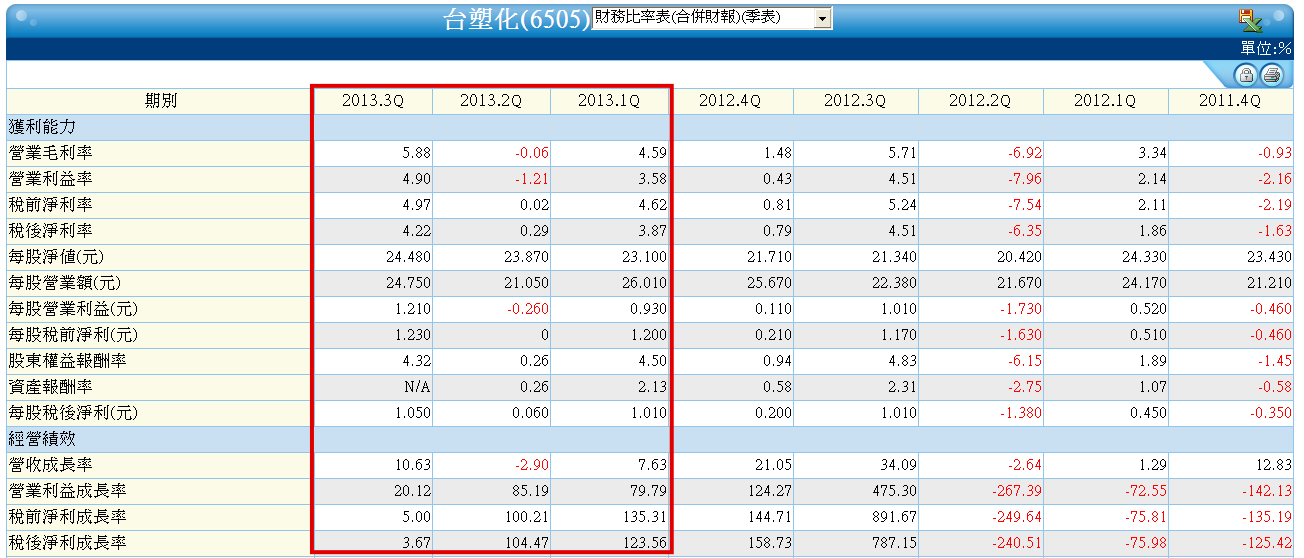Select 稅後淨利率 value 3.87 for 2013.1Q

652,231
